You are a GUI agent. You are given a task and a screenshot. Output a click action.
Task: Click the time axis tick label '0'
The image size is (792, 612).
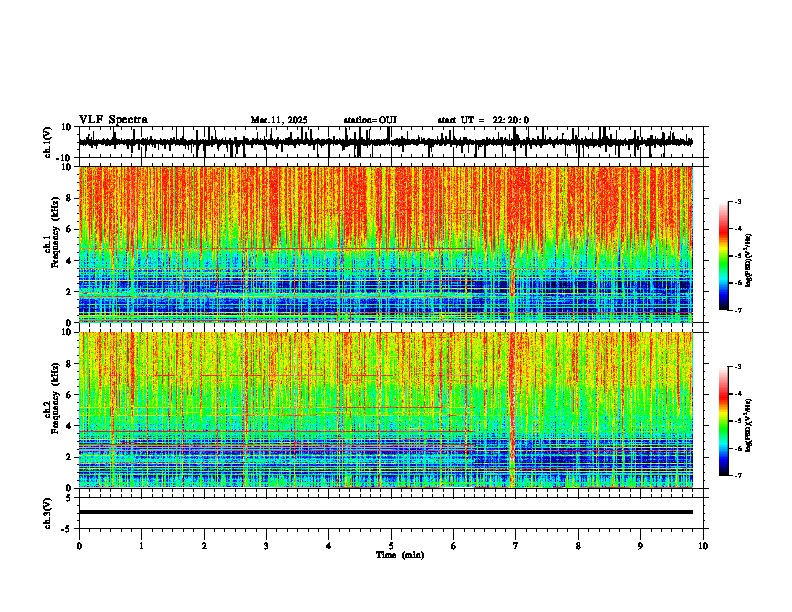point(79,546)
